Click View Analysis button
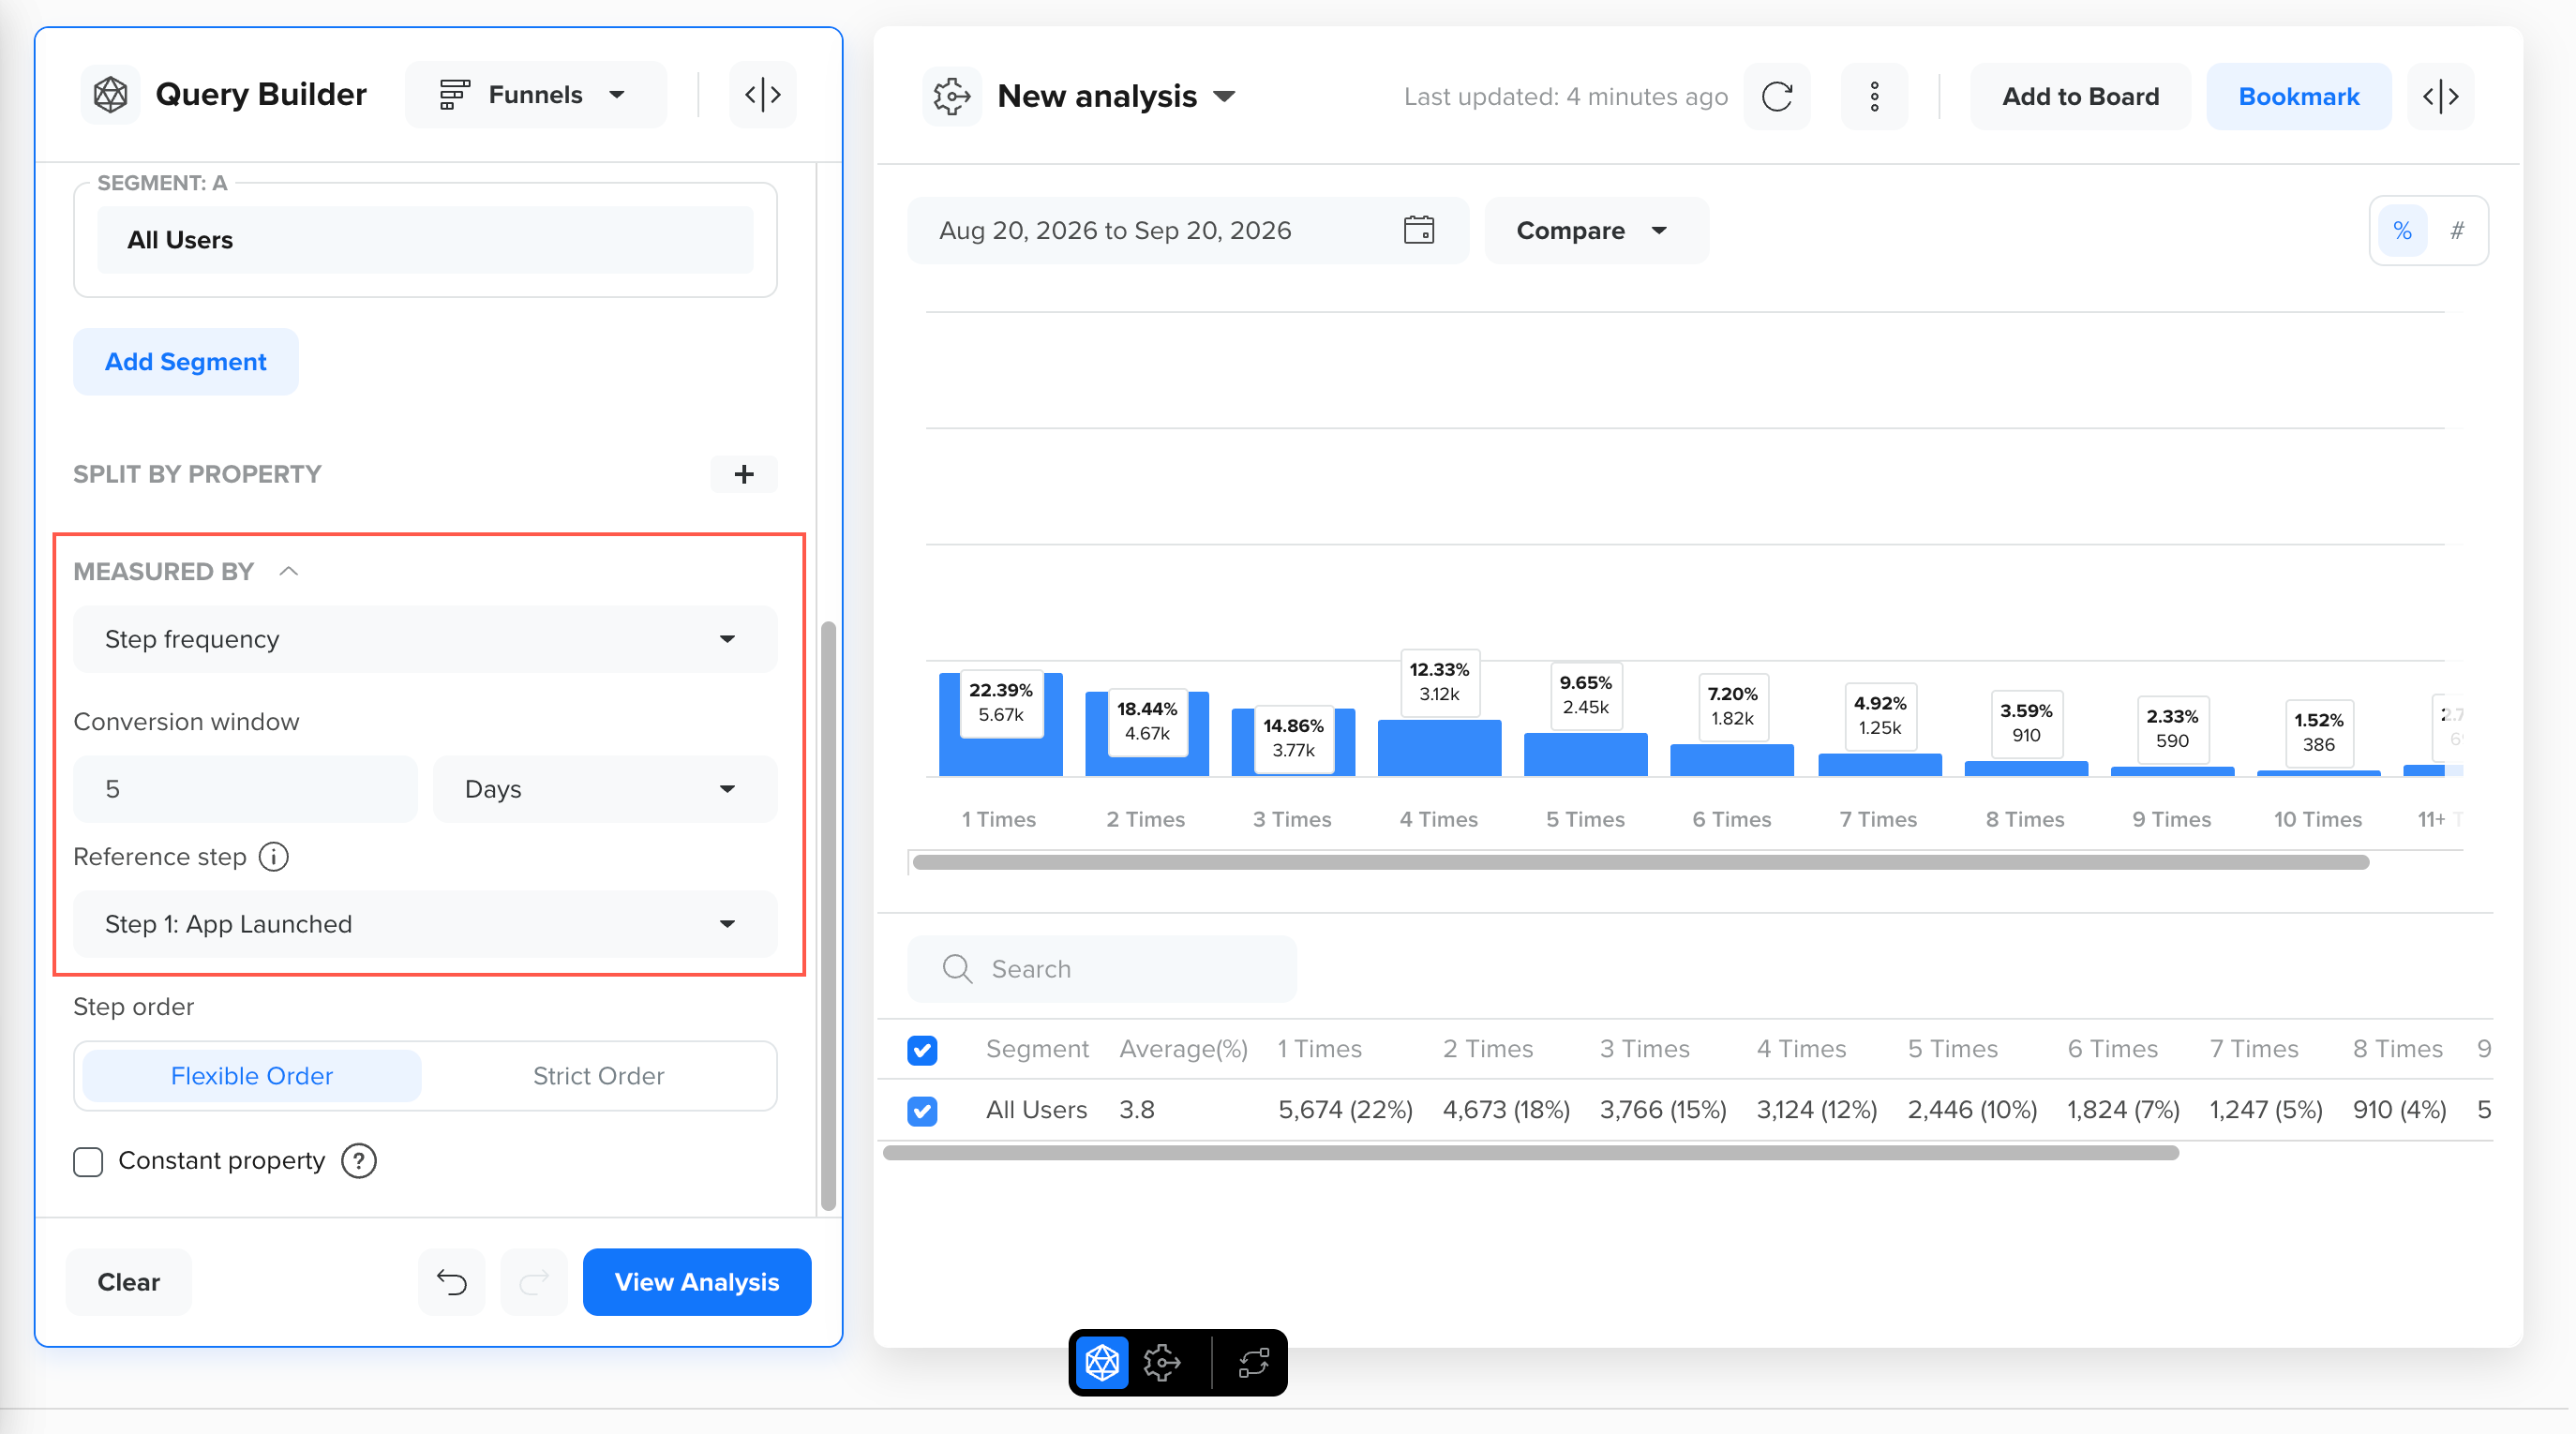The image size is (2576, 1434). 697,1282
